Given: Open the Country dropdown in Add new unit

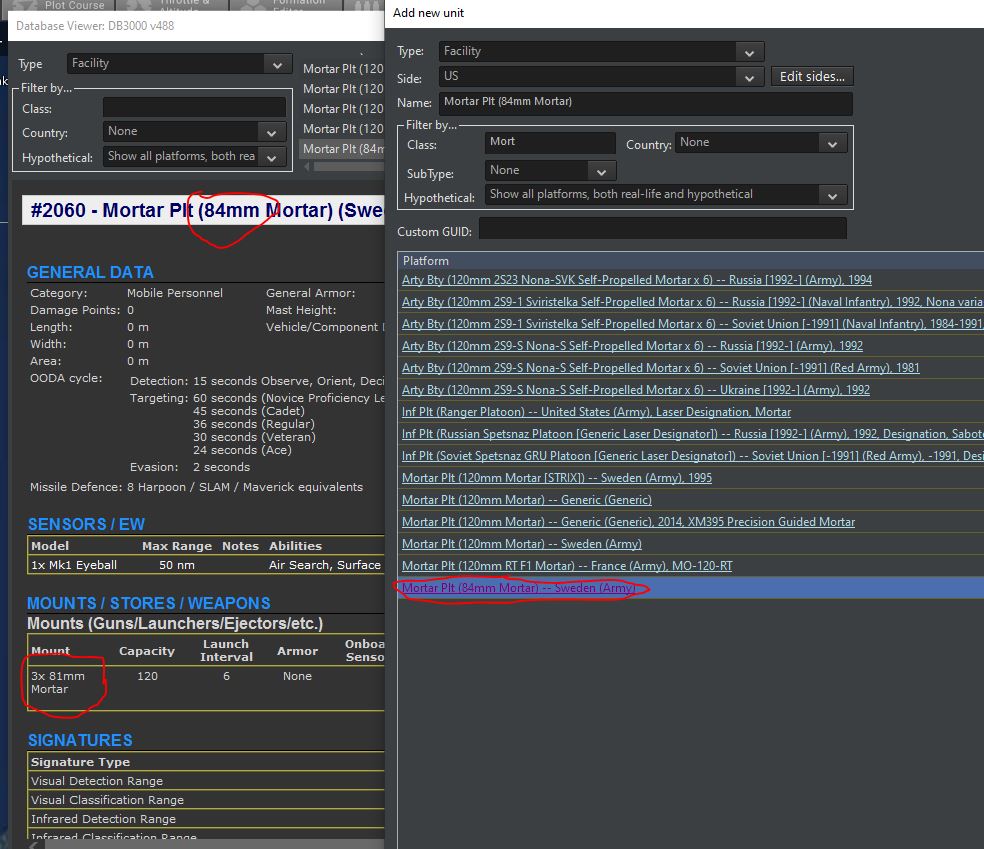Looking at the screenshot, I should click(761, 143).
